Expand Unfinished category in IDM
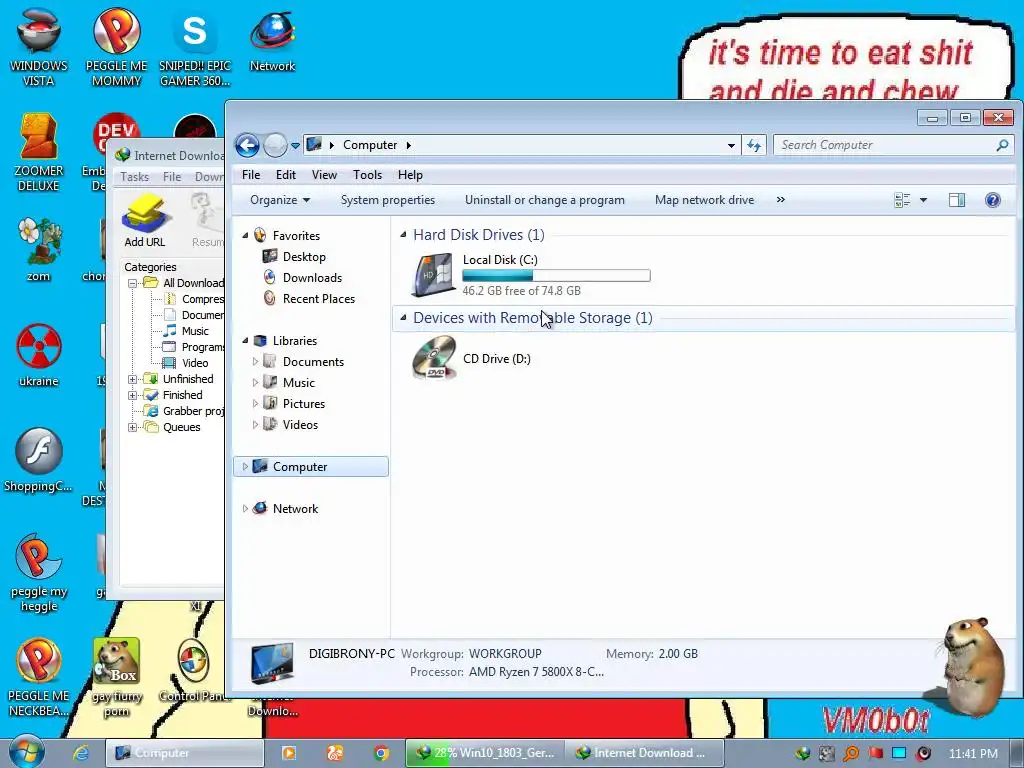The height and width of the screenshot is (768, 1024). click(133, 379)
